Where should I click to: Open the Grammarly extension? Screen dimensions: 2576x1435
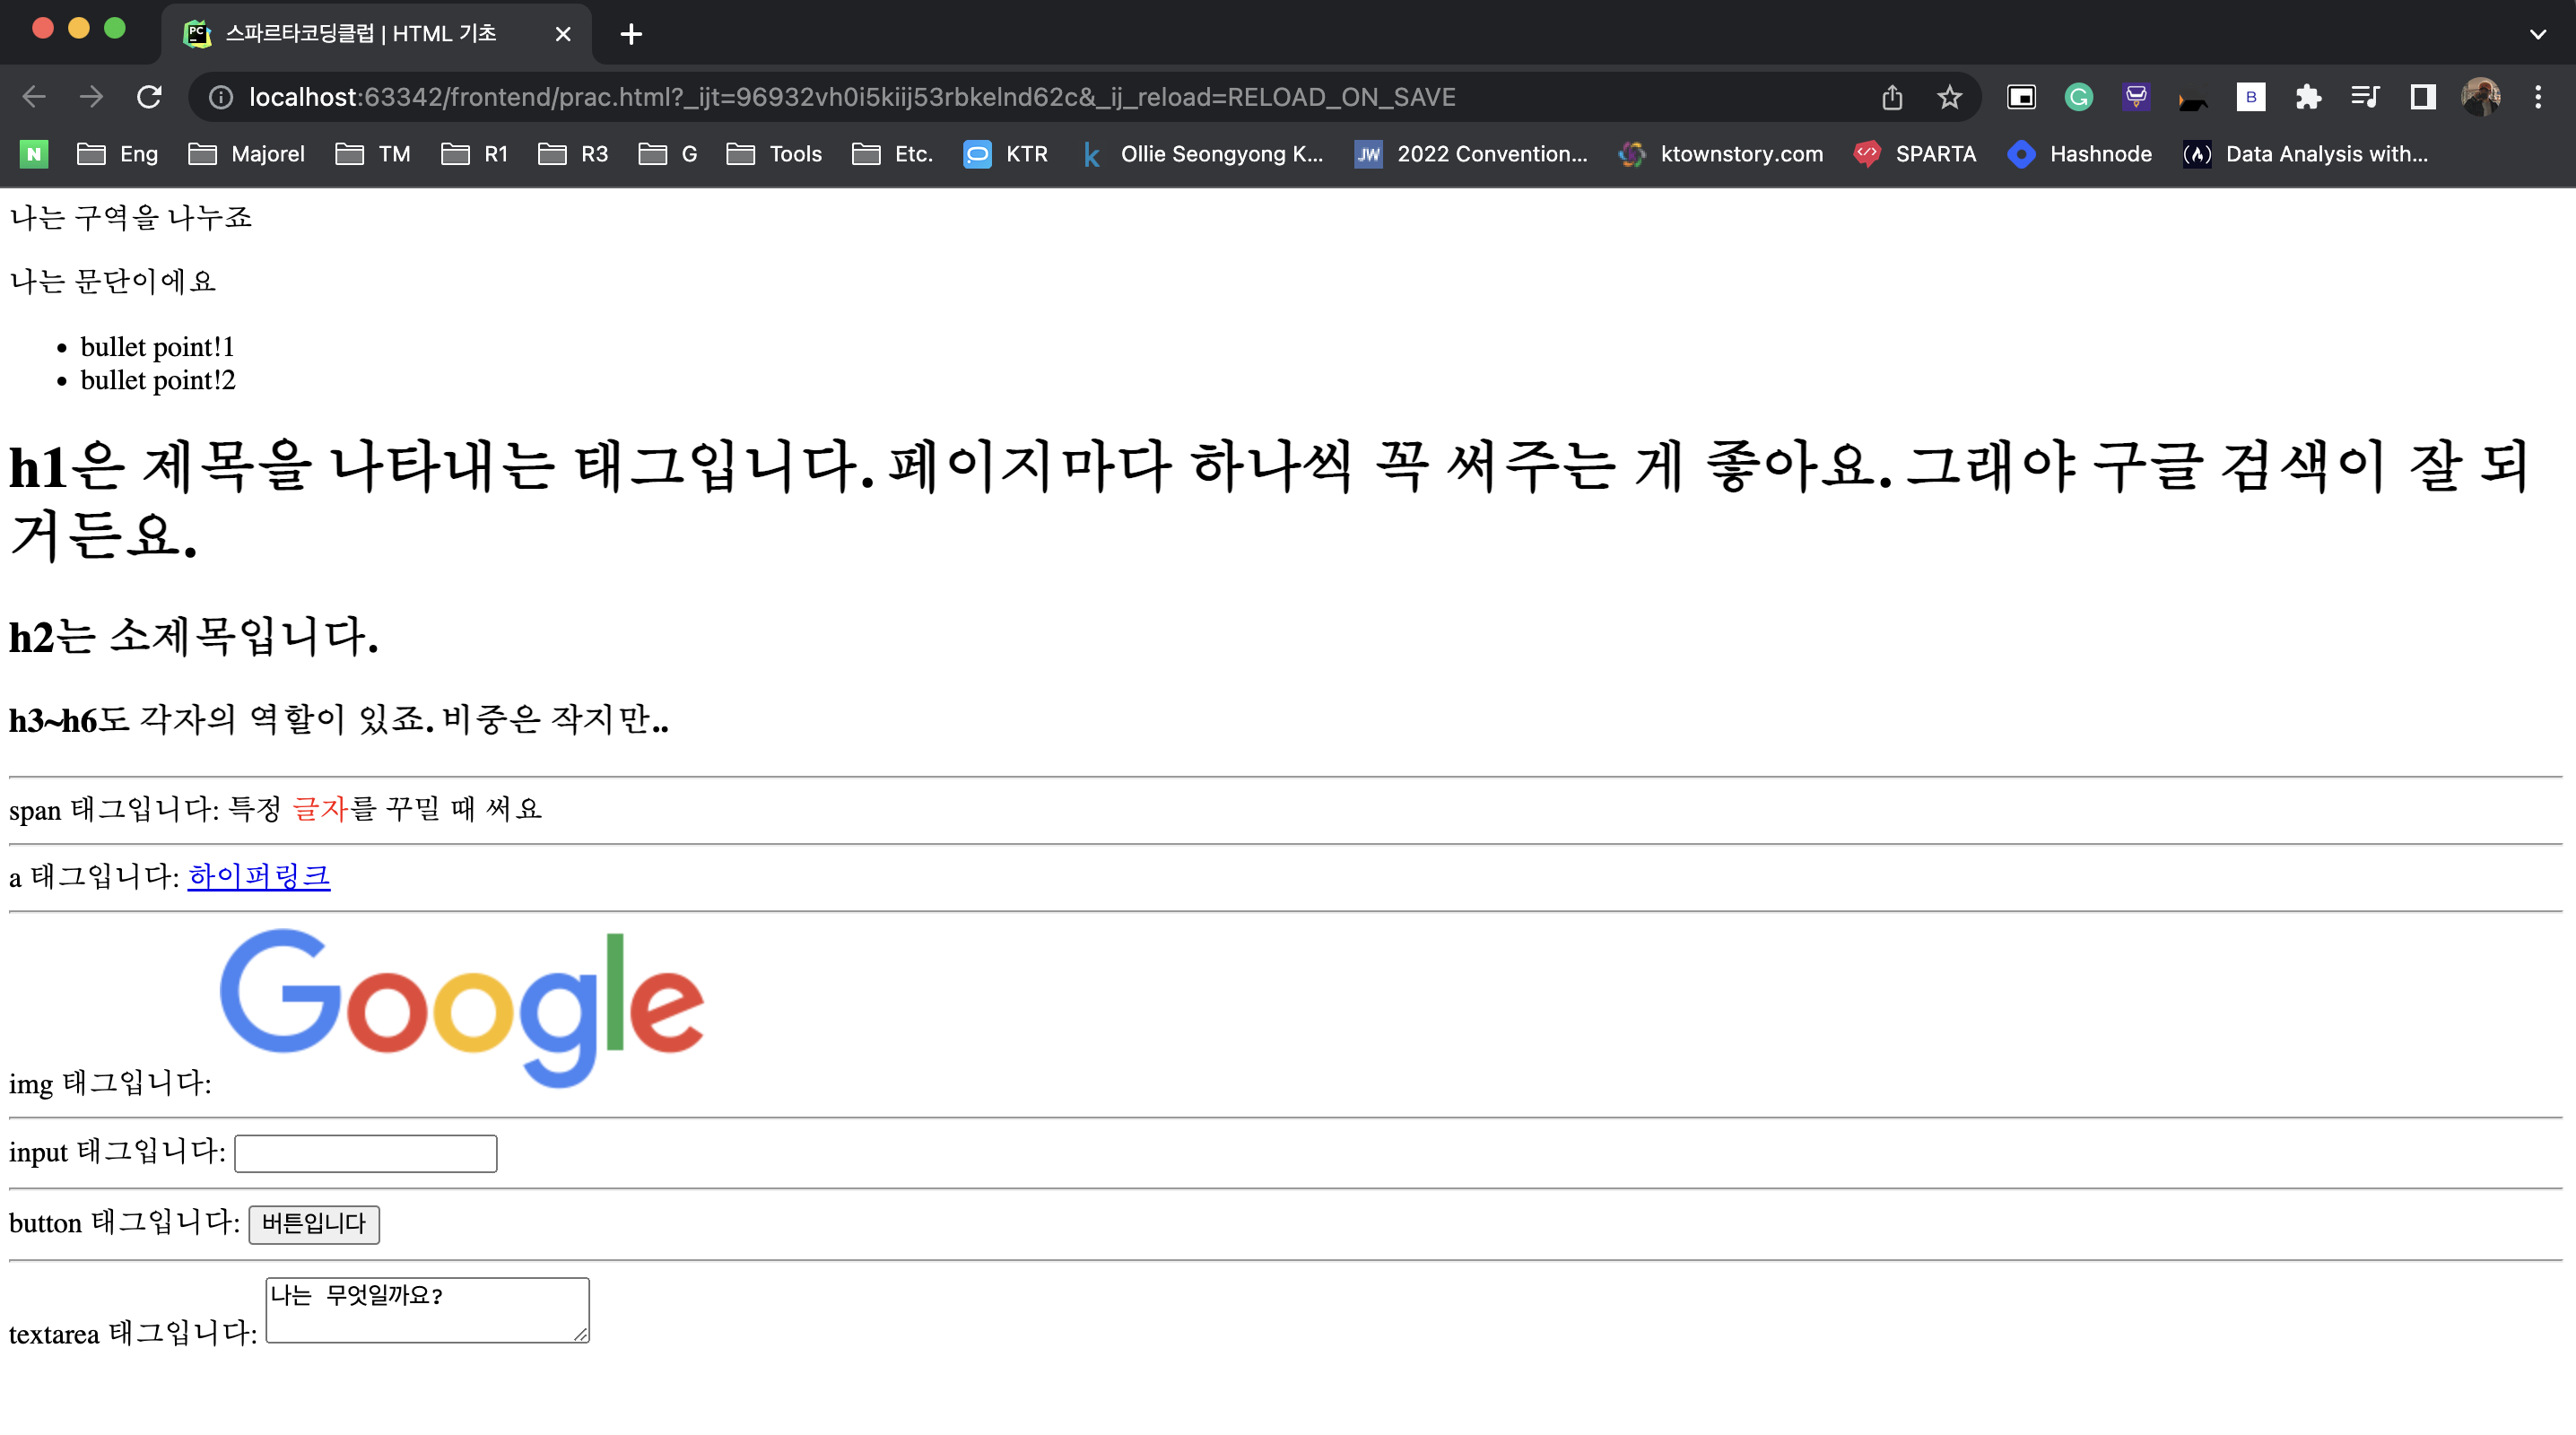coord(2079,97)
